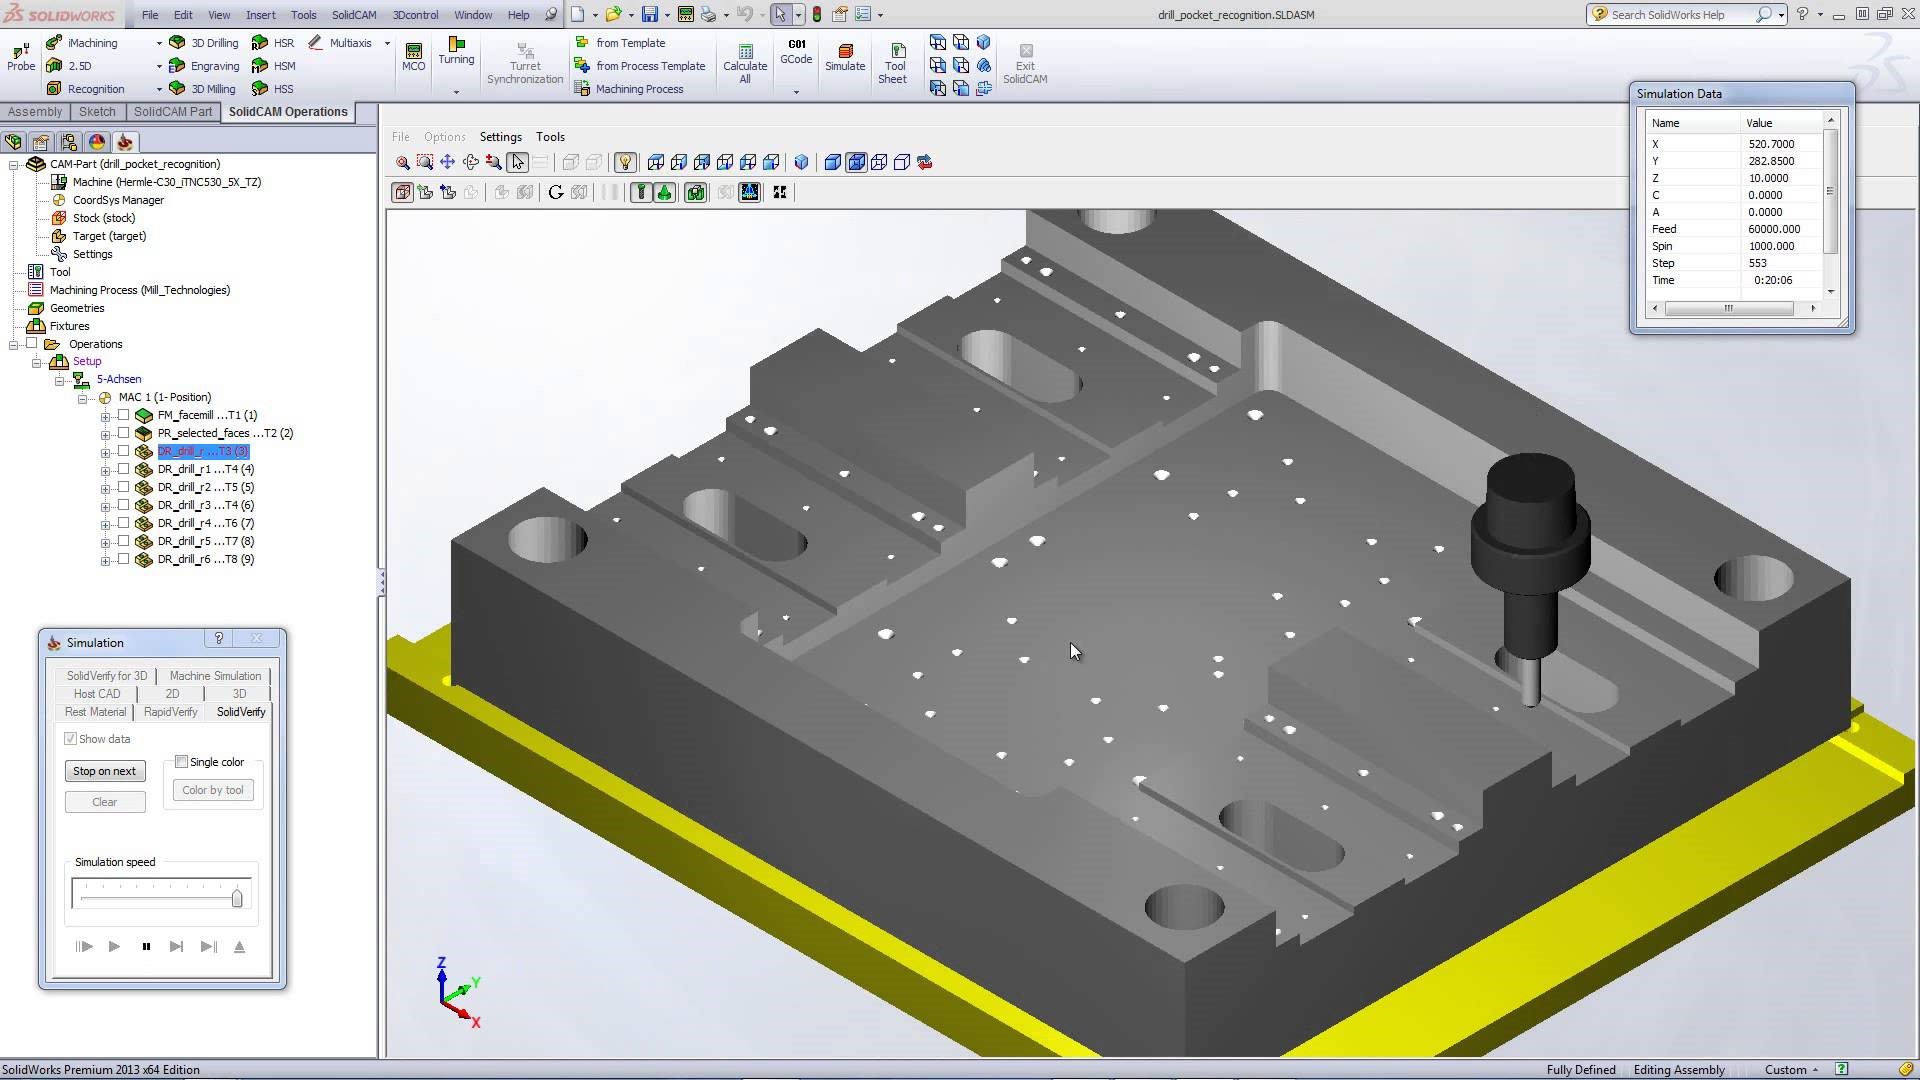Enable the Single color checkbox

point(182,762)
